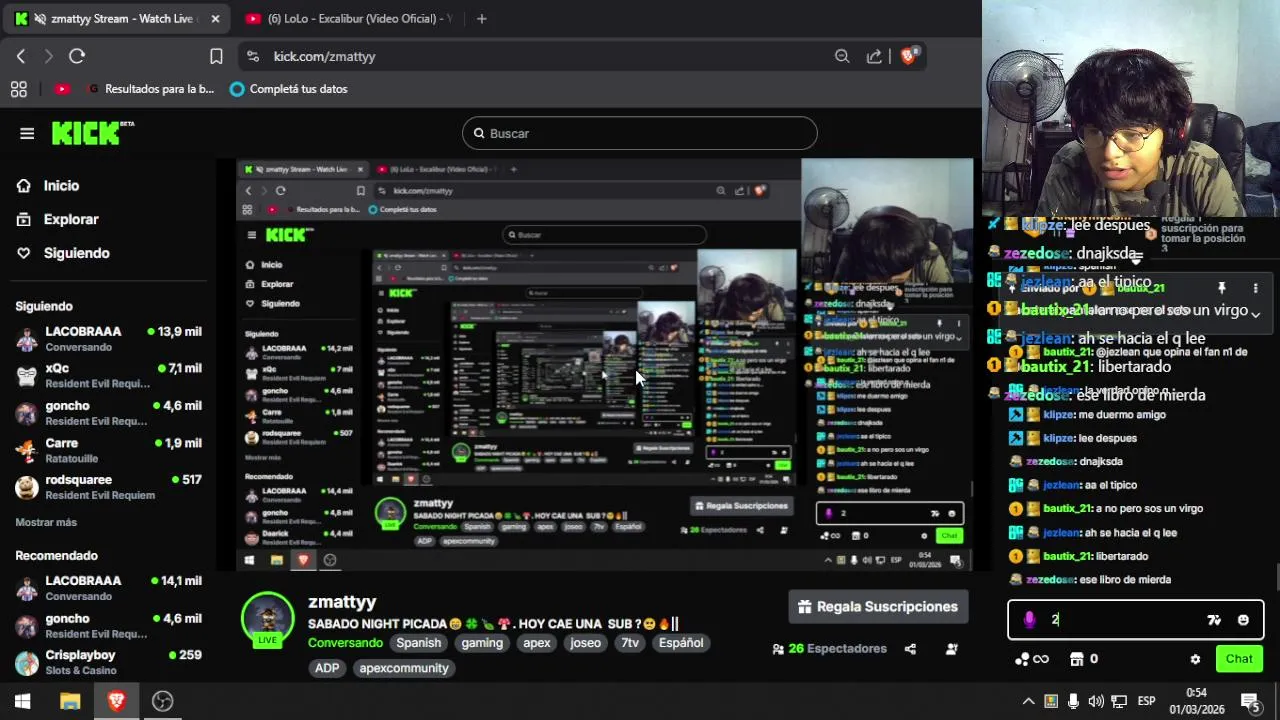This screenshot has width=1280, height=720.
Task: Open the notification center icon
Action: (x=1251, y=701)
